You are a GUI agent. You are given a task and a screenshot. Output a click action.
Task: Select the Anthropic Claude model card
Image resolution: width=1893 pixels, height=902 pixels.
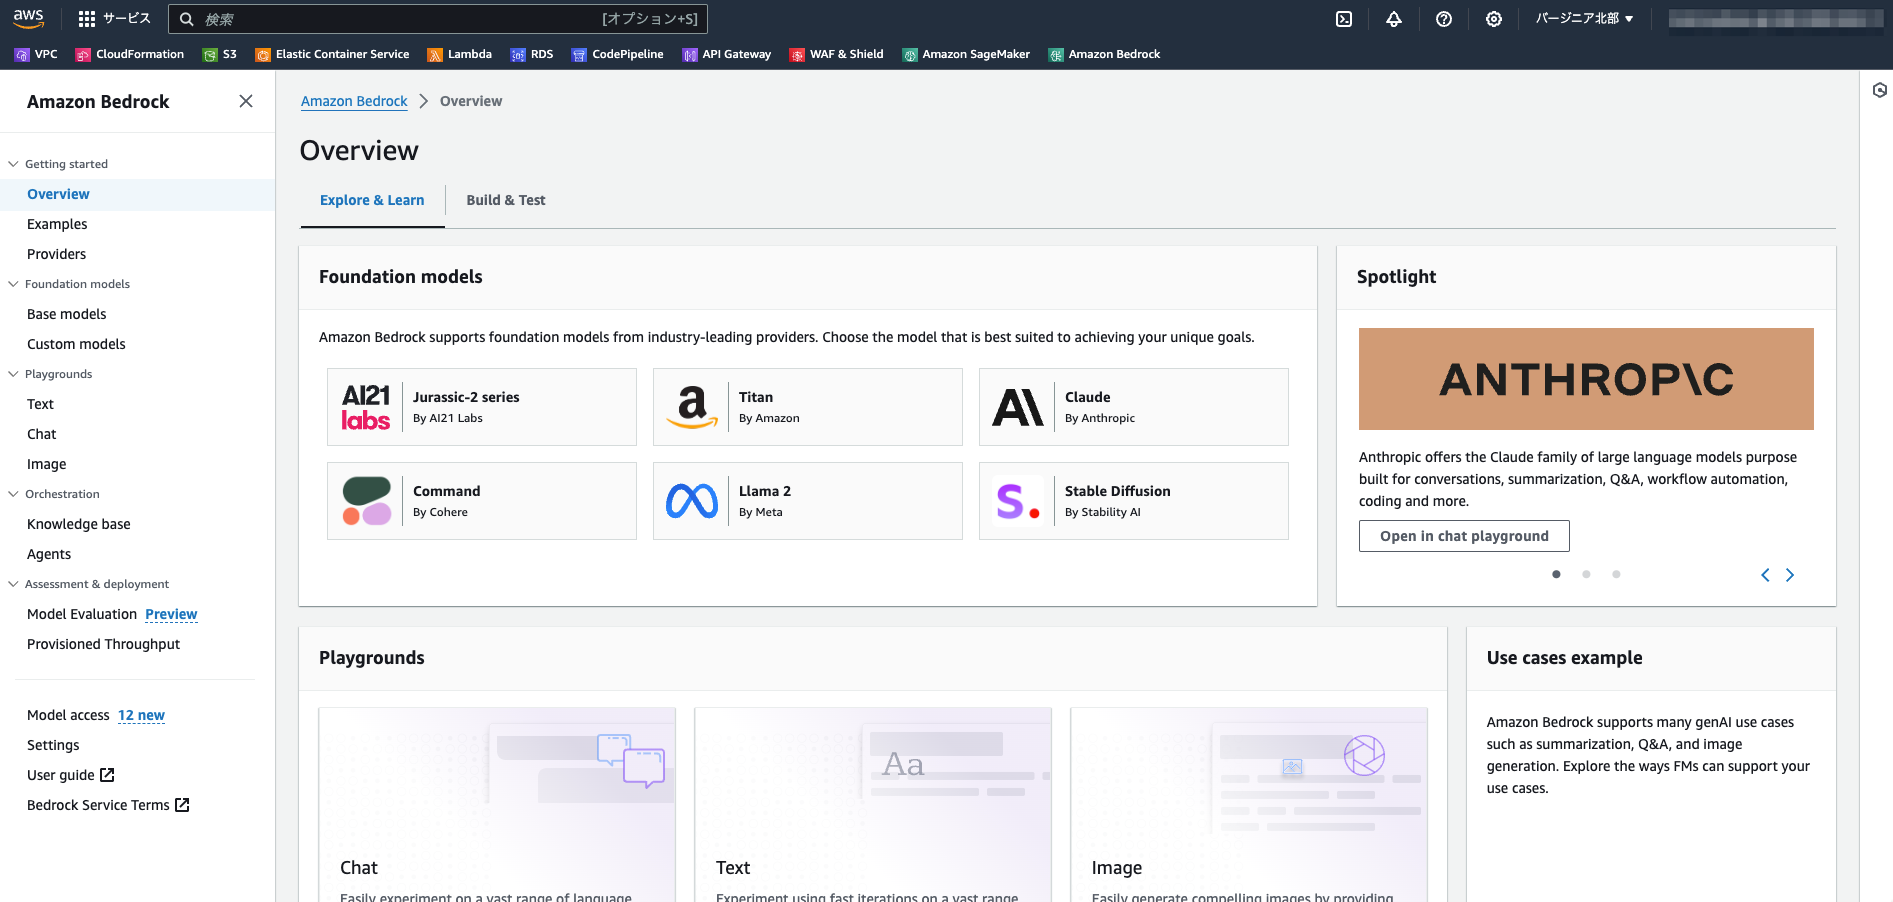(x=1134, y=407)
